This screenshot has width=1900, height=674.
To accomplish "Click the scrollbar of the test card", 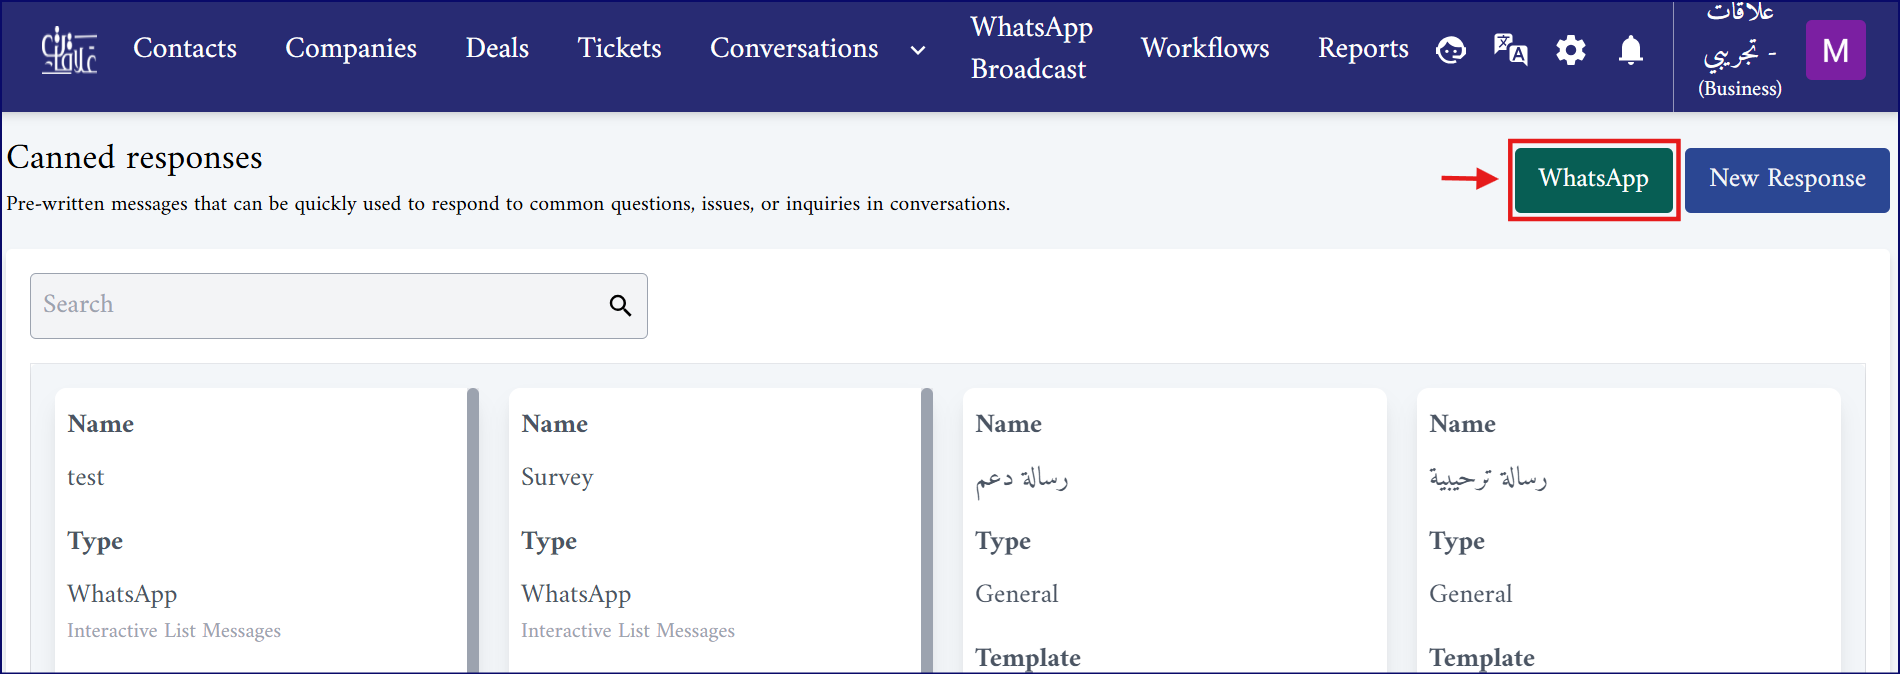I will [473, 531].
